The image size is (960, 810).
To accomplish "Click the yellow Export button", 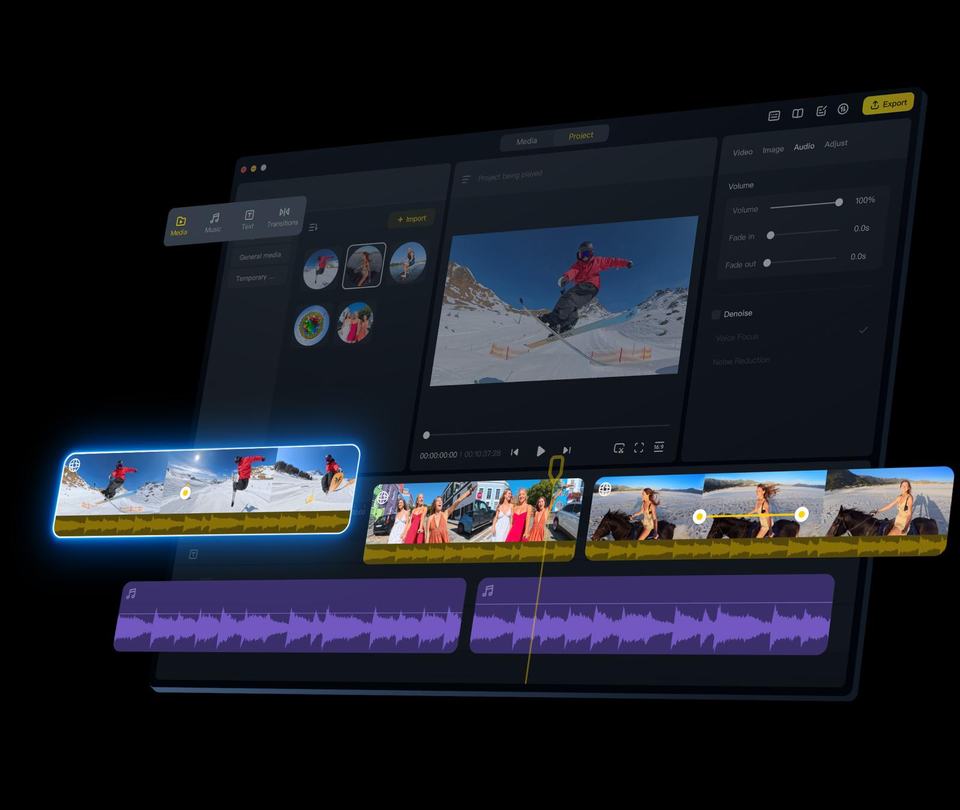I will tap(888, 103).
